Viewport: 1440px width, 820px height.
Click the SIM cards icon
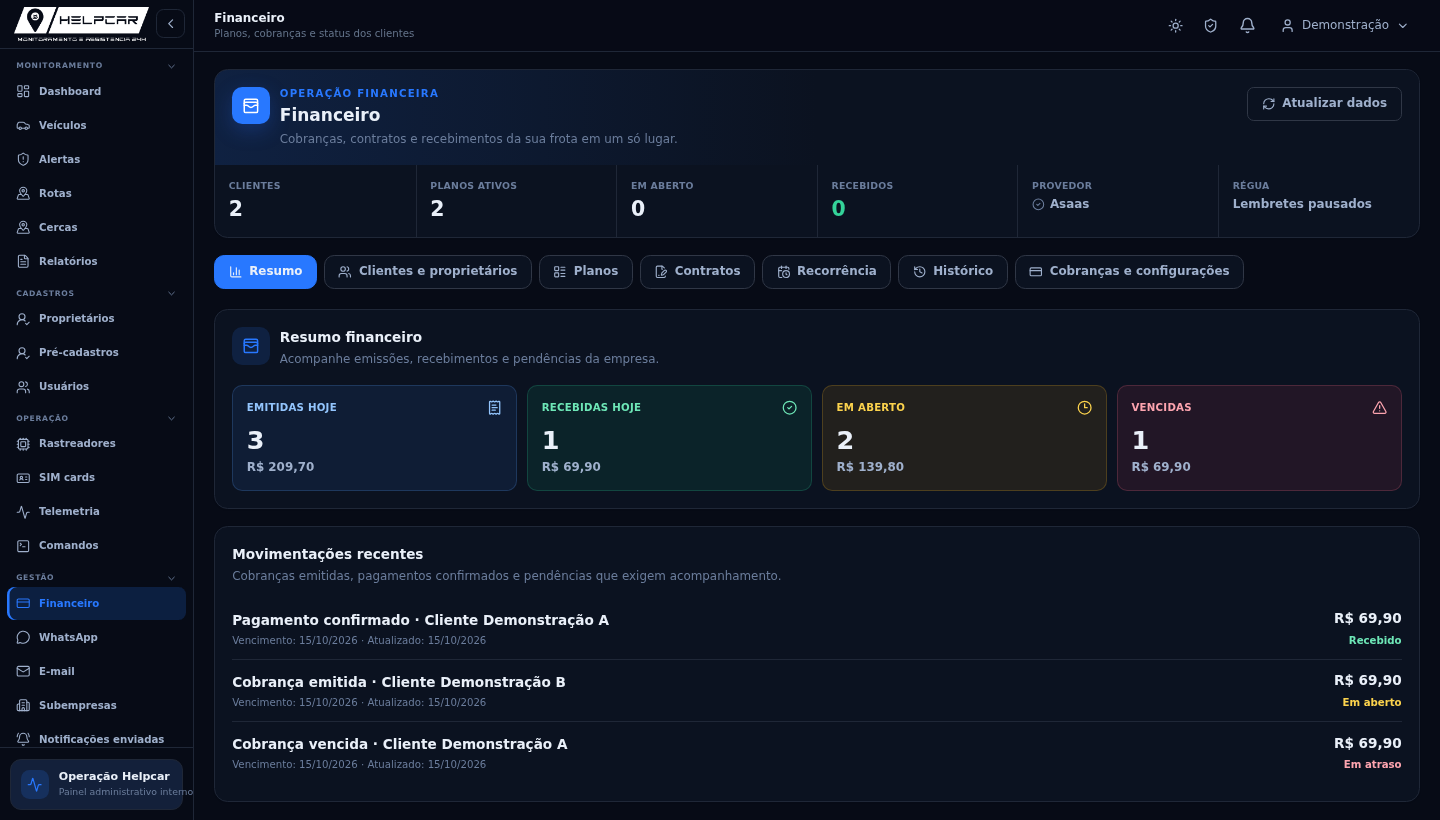(x=23, y=477)
